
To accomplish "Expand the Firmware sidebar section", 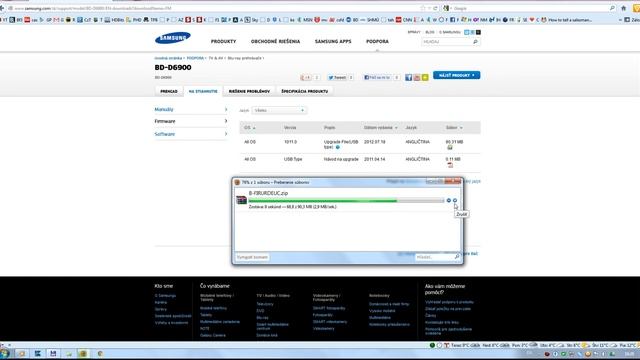I will tap(191, 121).
